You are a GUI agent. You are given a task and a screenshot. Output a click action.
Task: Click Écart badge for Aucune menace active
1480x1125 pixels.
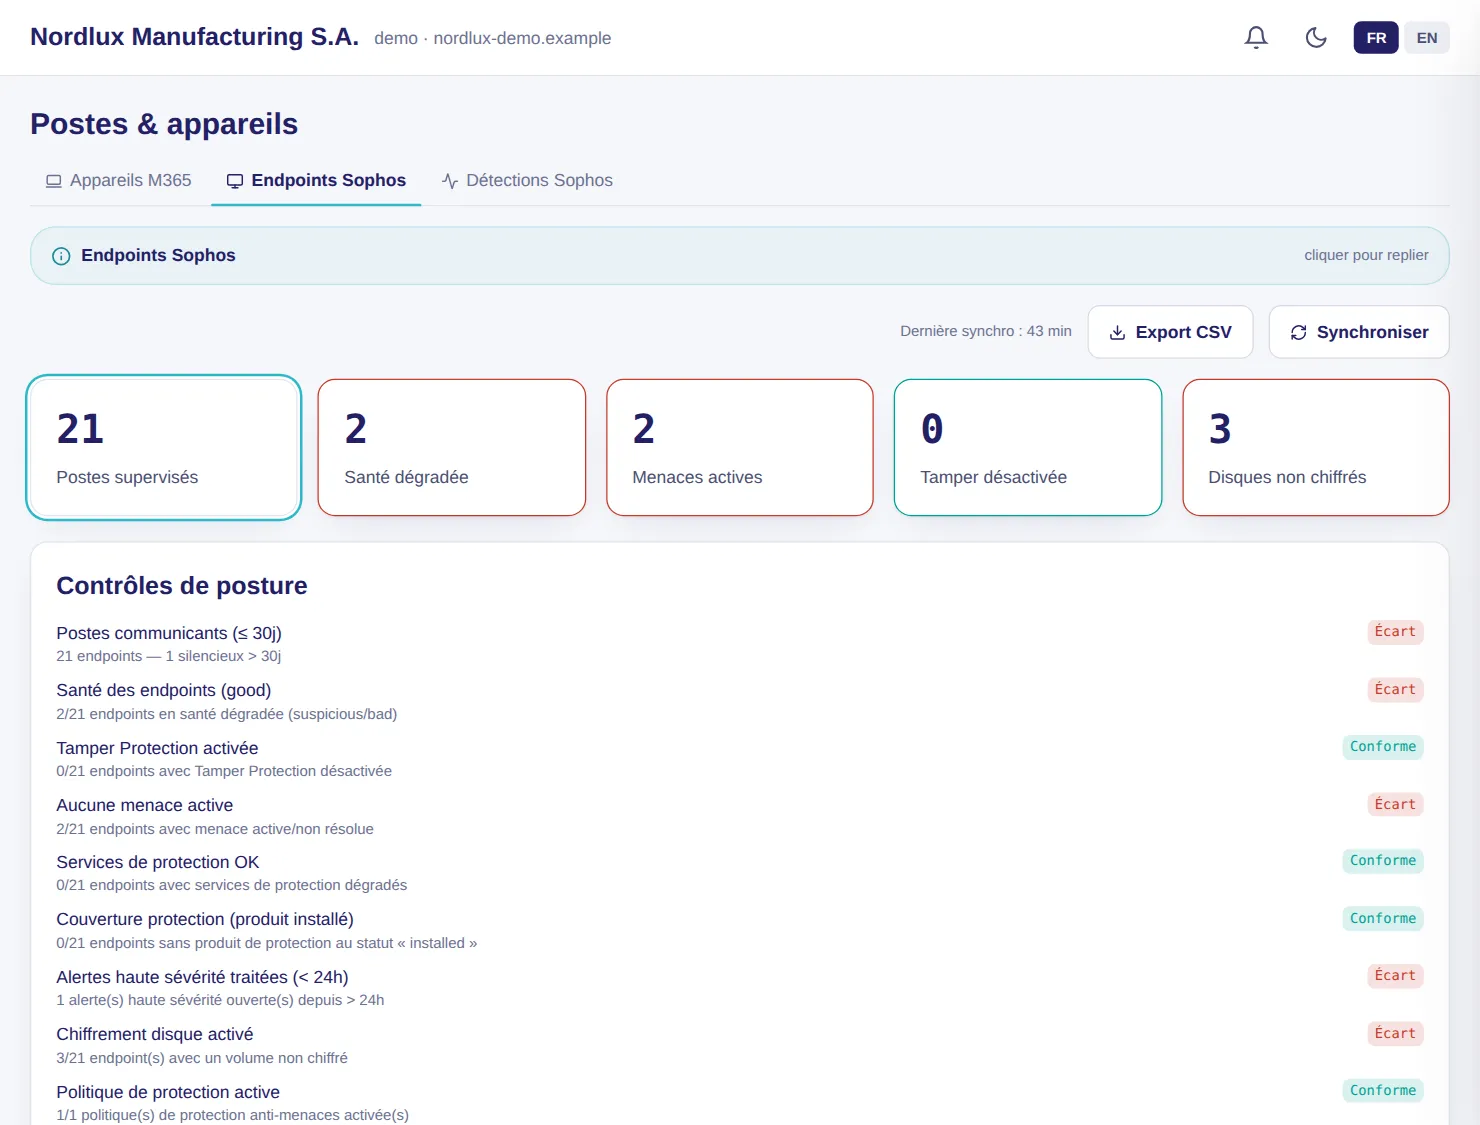[1395, 805]
